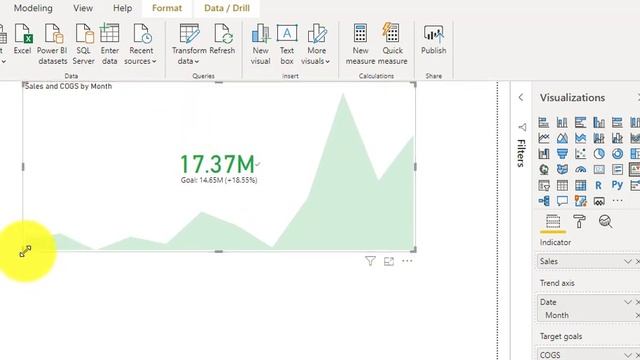
Task: Open the Modeling ribbon tab
Action: coord(33,8)
